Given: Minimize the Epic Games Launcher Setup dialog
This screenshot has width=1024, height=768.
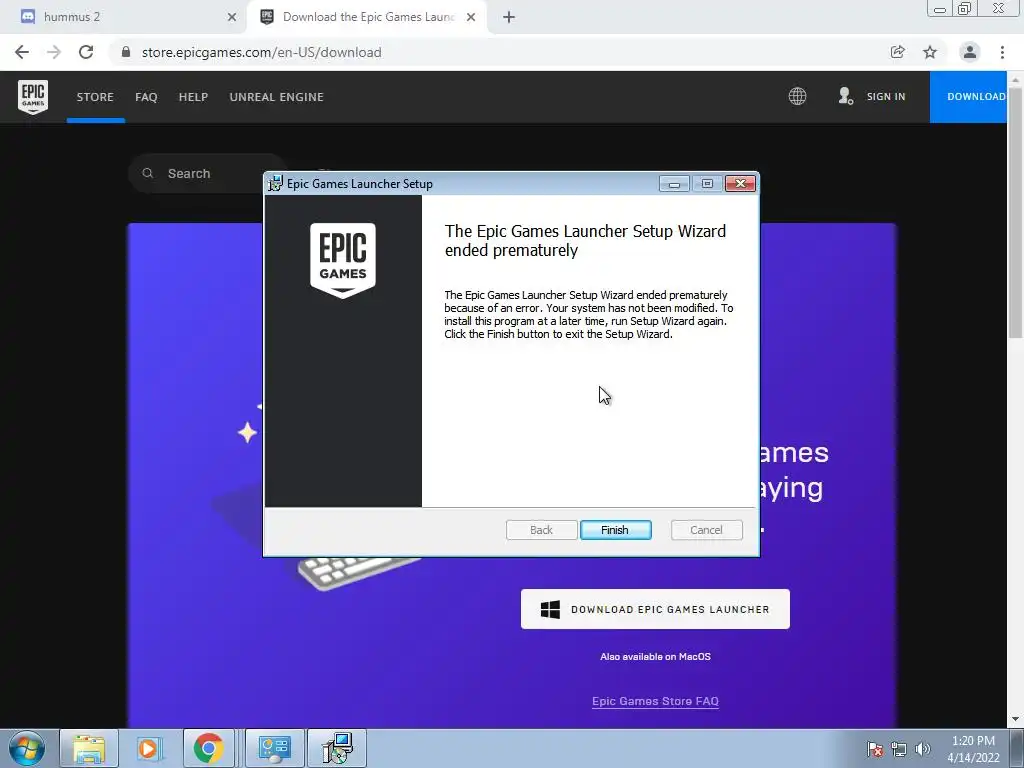Looking at the screenshot, I should 674,184.
